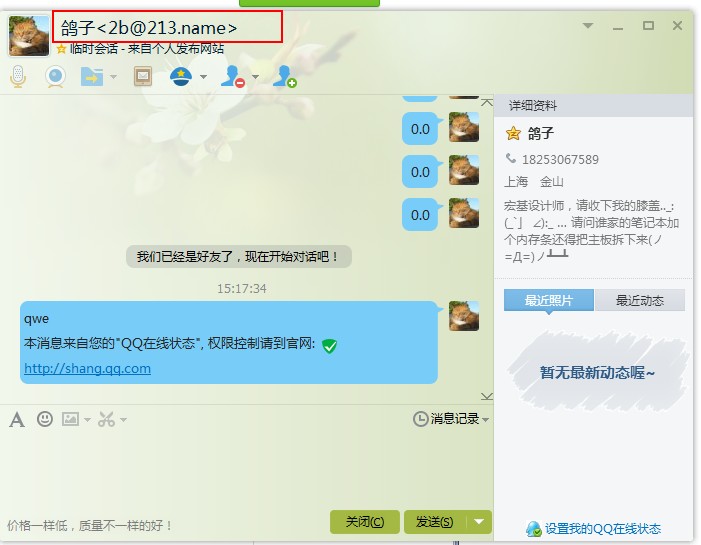The height and width of the screenshot is (545, 701).
Task: Open the emoji smiley picker
Action: tap(45, 419)
